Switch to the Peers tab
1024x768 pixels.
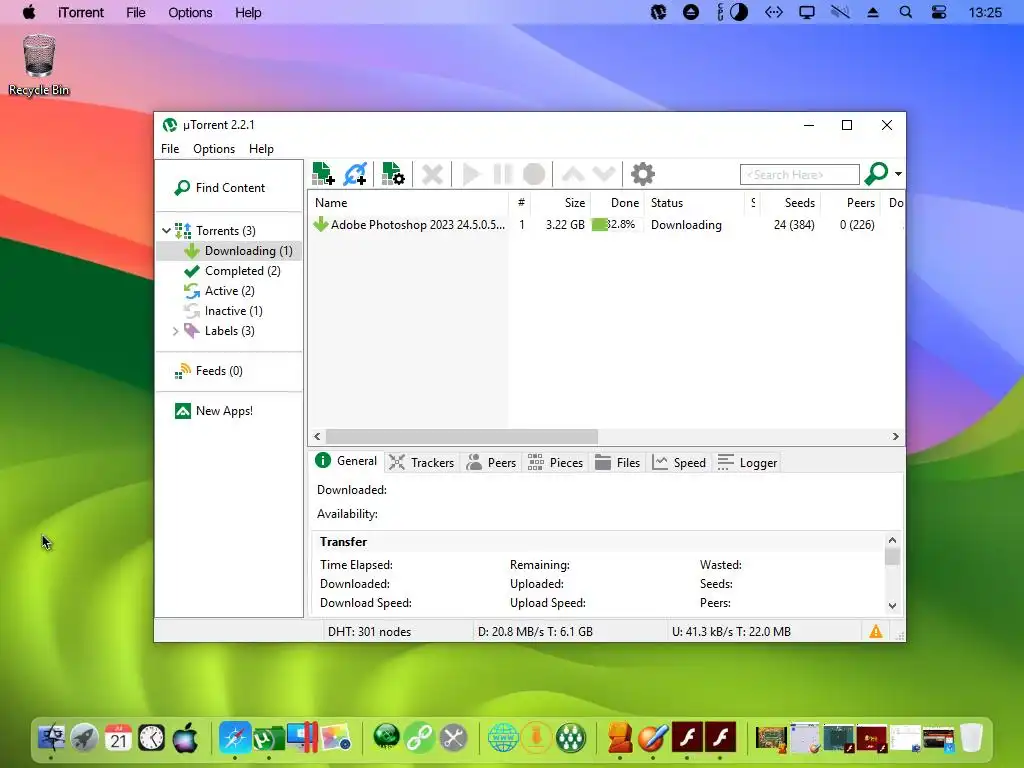[x=491, y=462]
